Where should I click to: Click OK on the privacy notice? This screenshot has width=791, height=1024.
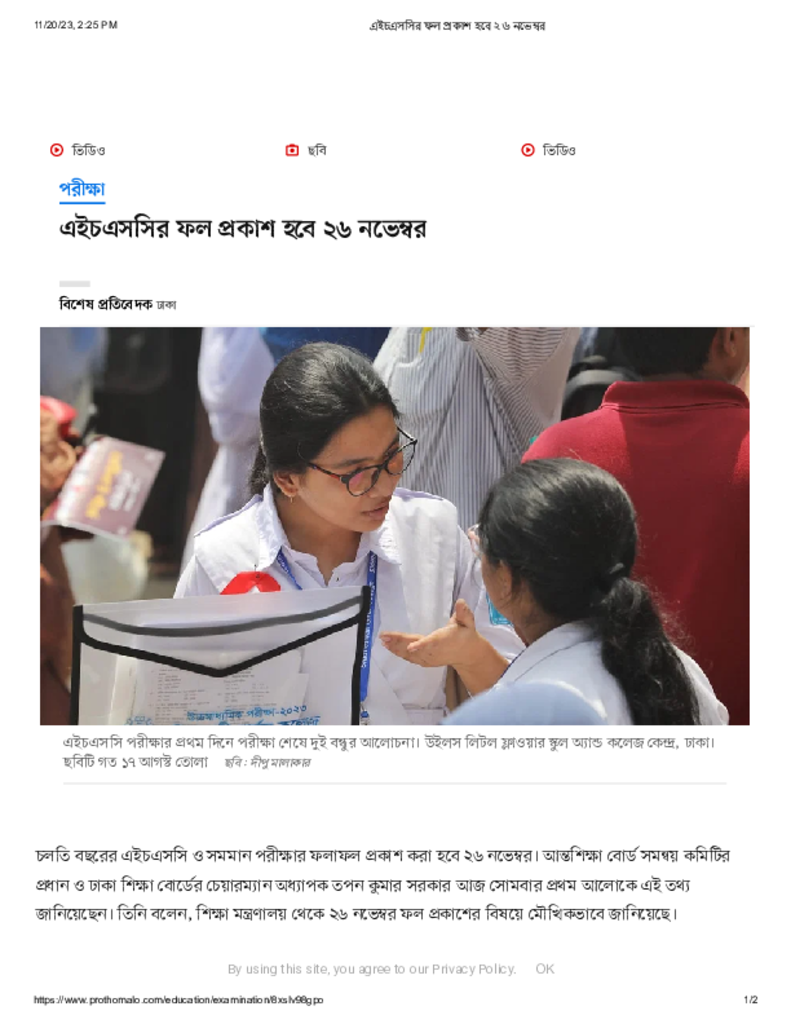(545, 969)
